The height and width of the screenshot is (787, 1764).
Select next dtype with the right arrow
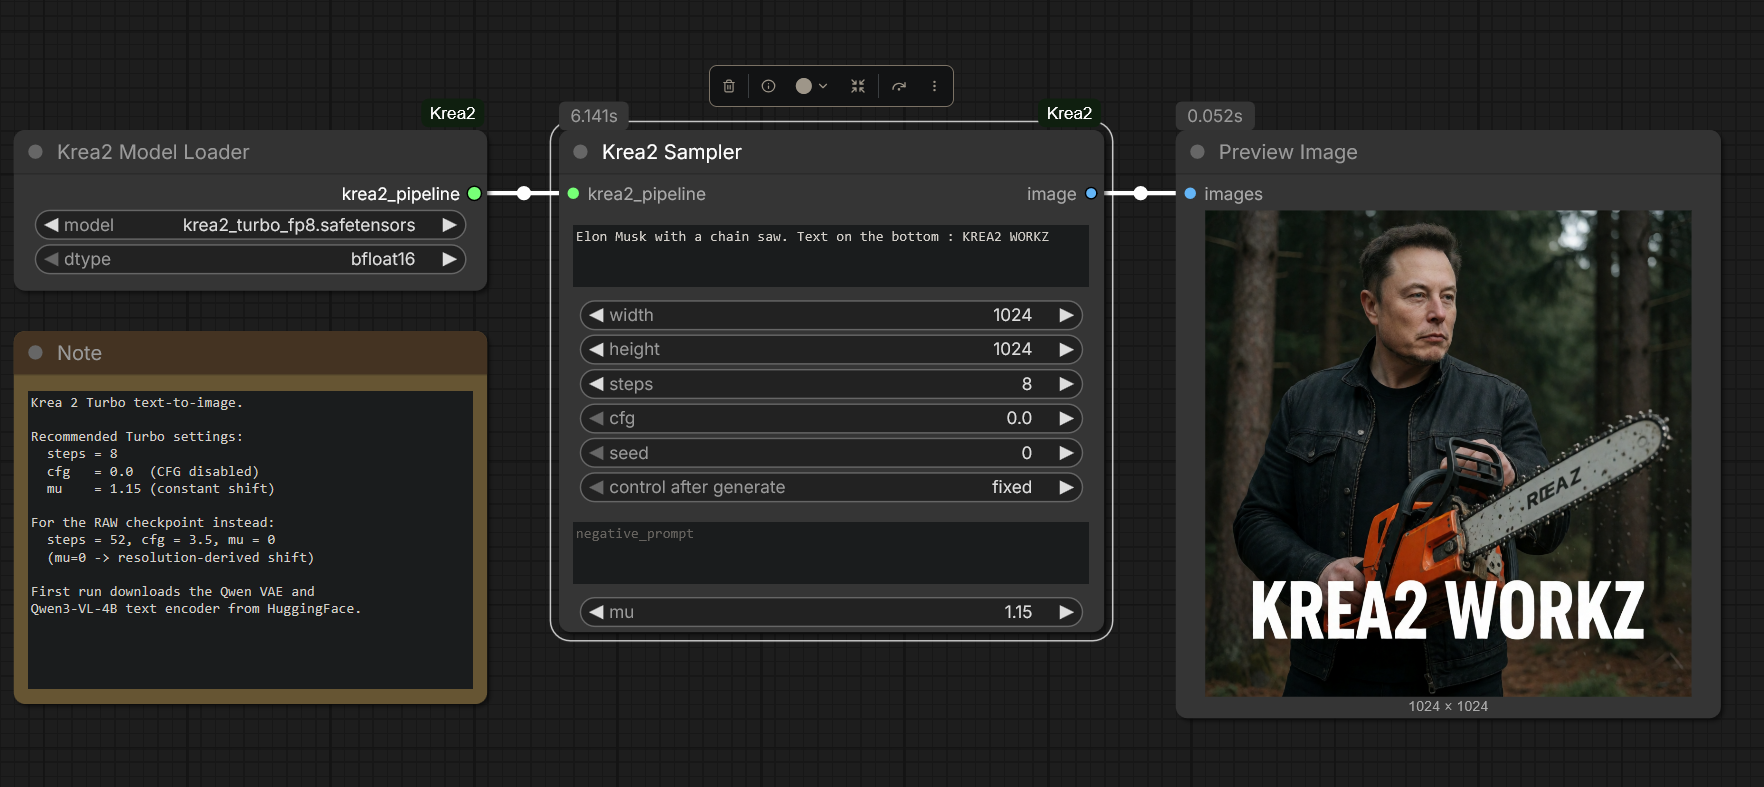tap(450, 259)
